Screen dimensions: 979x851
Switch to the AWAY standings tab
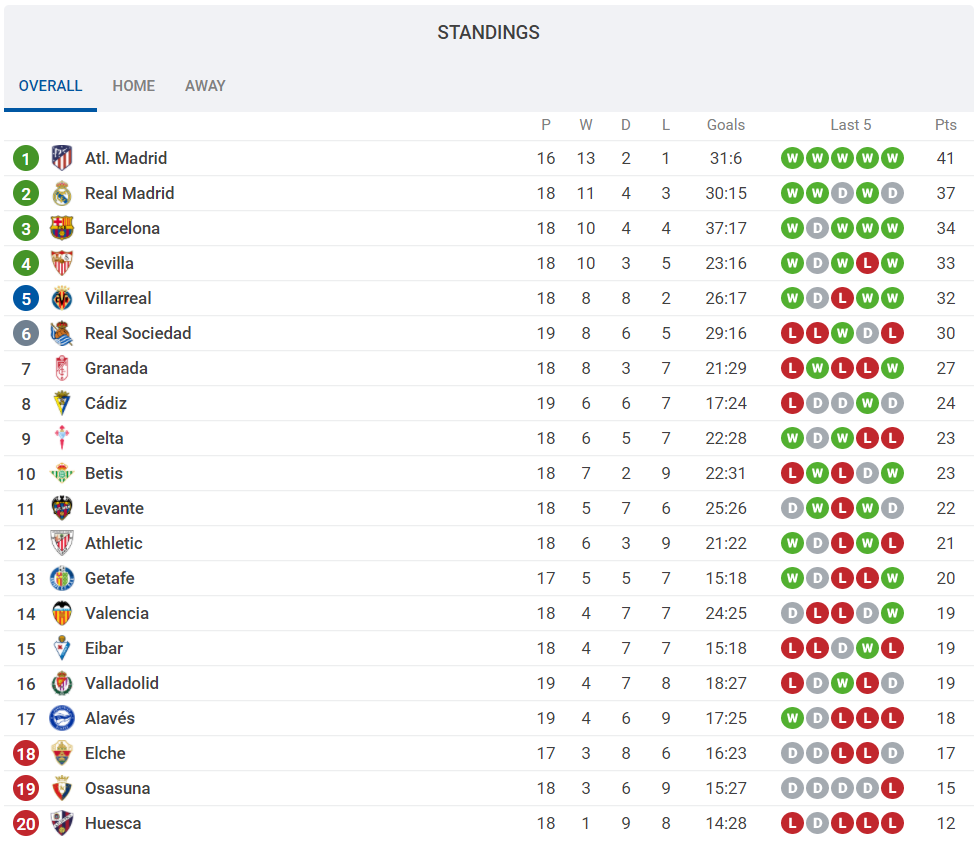[205, 86]
